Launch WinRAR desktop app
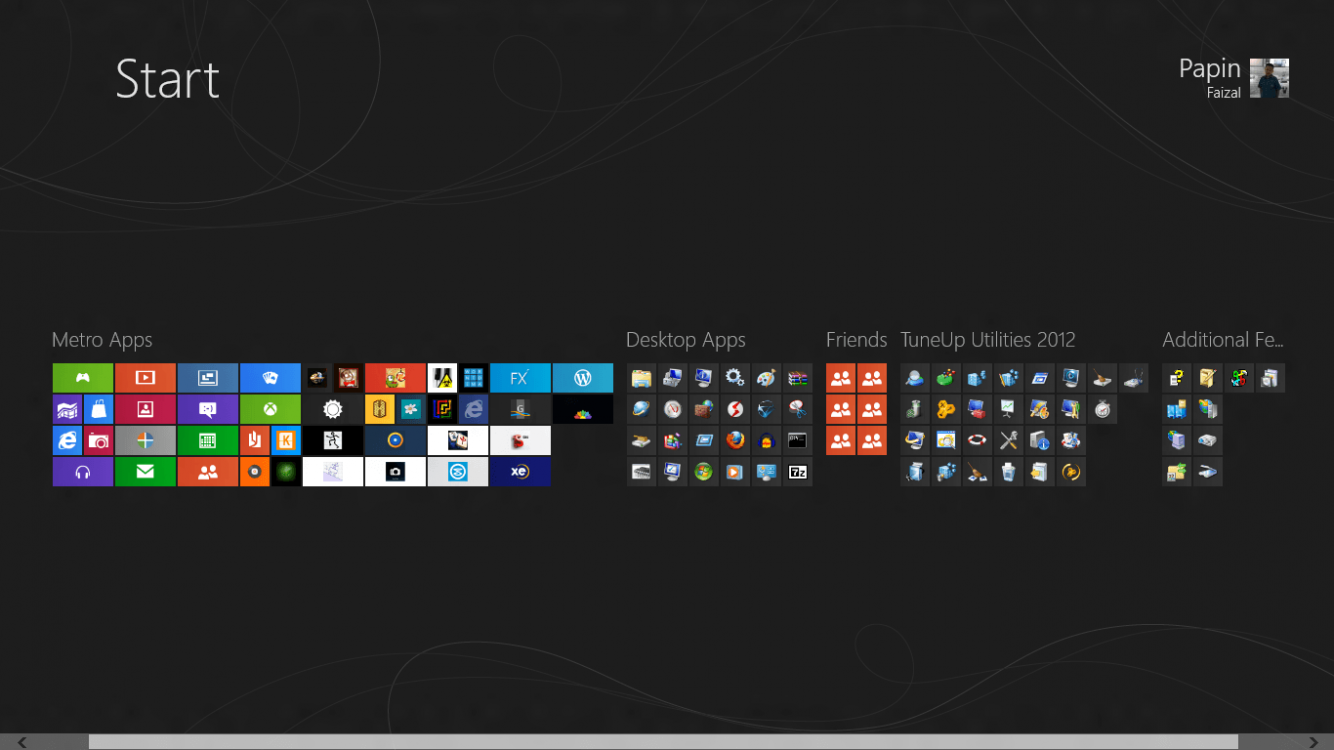Viewport: 1334px width, 750px height. click(x=797, y=378)
